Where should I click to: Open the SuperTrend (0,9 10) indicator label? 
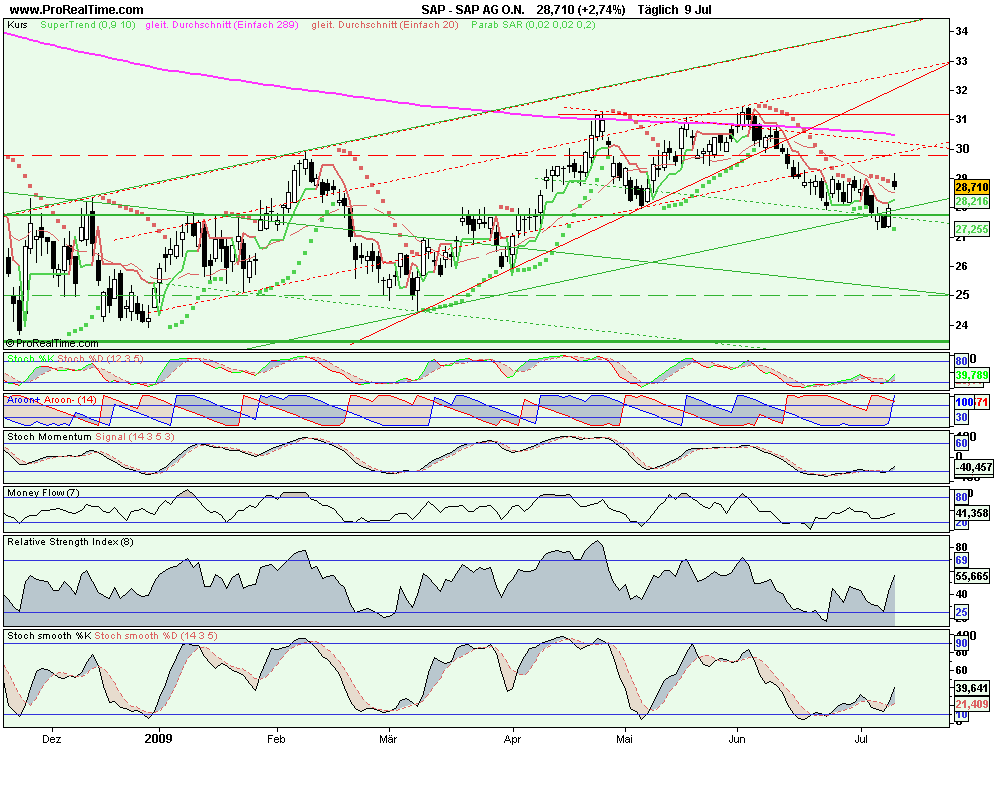[x=87, y=25]
